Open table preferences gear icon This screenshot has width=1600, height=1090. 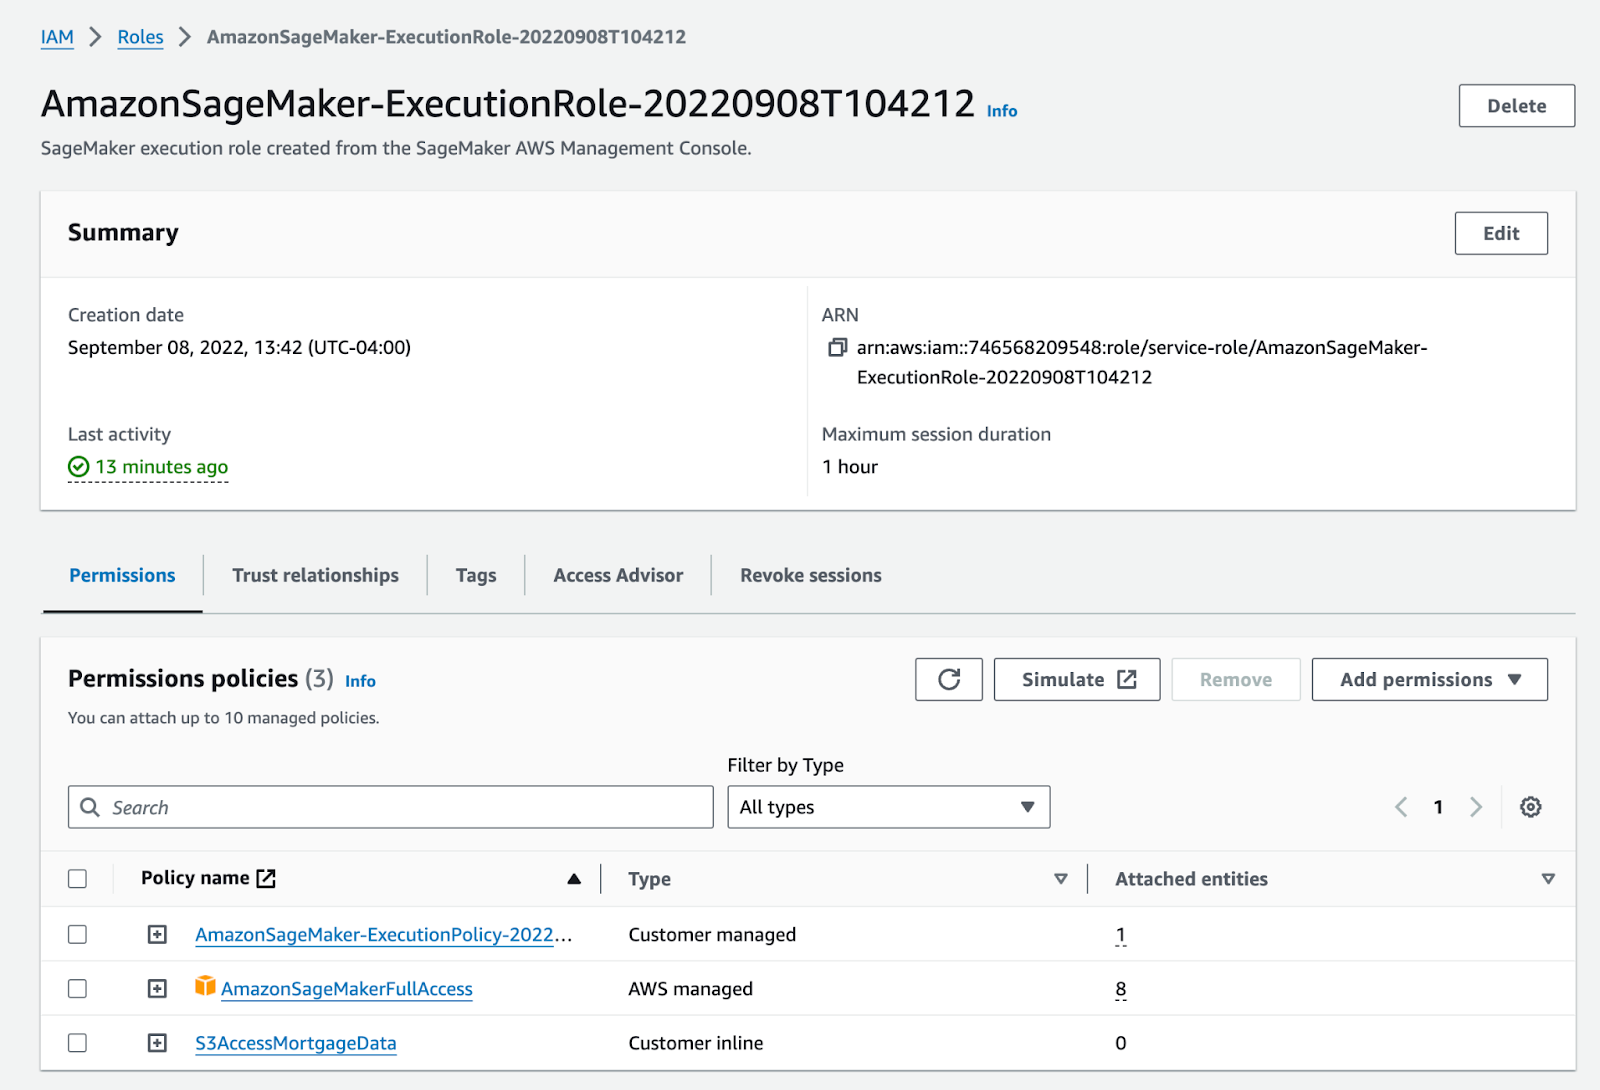[1531, 807]
